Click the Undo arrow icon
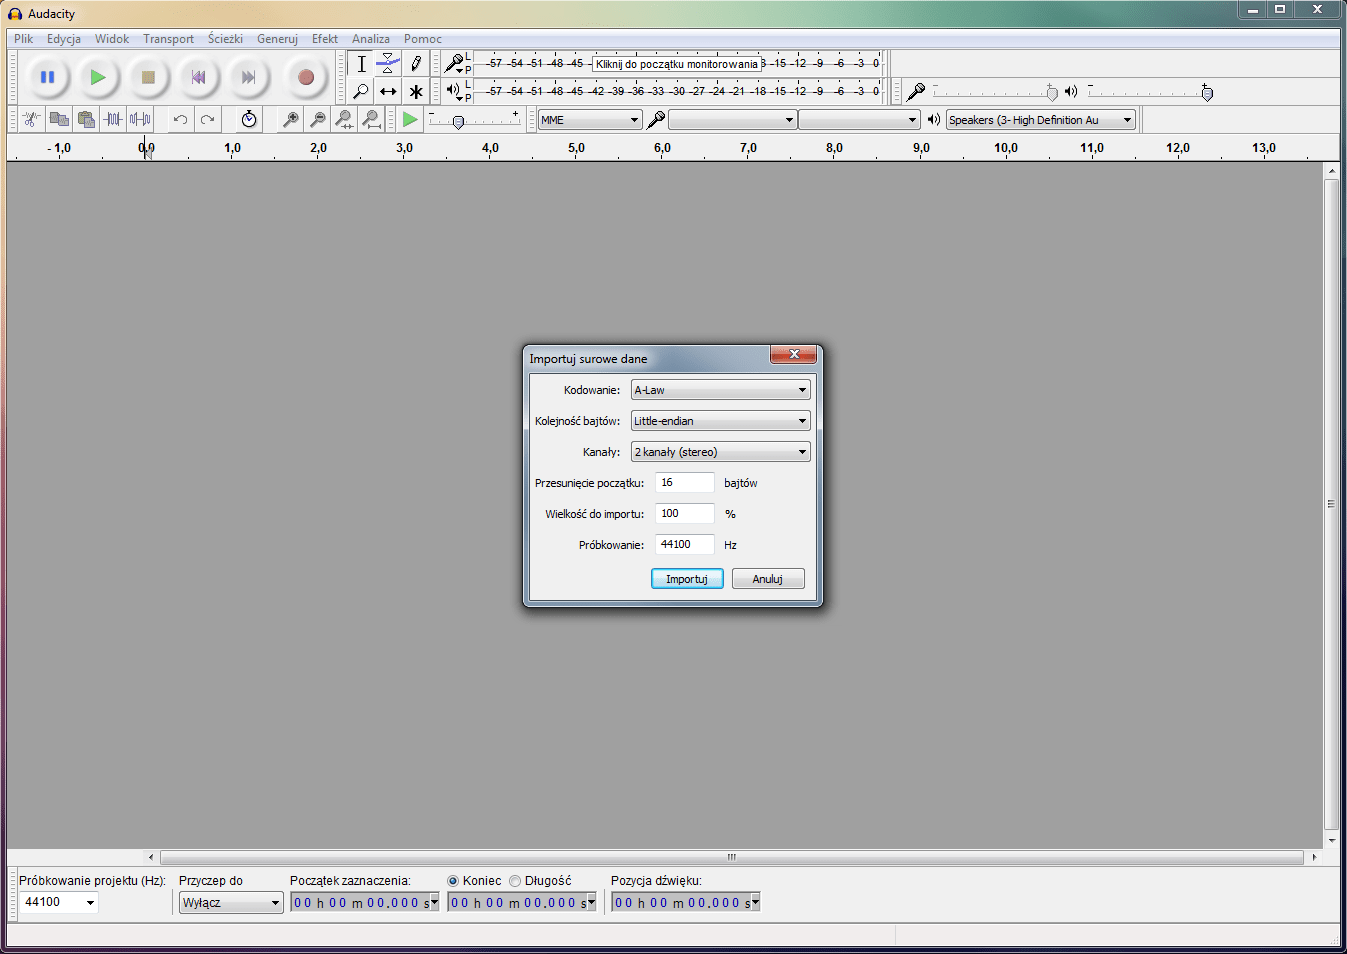This screenshot has height=954, width=1347. coord(180,120)
